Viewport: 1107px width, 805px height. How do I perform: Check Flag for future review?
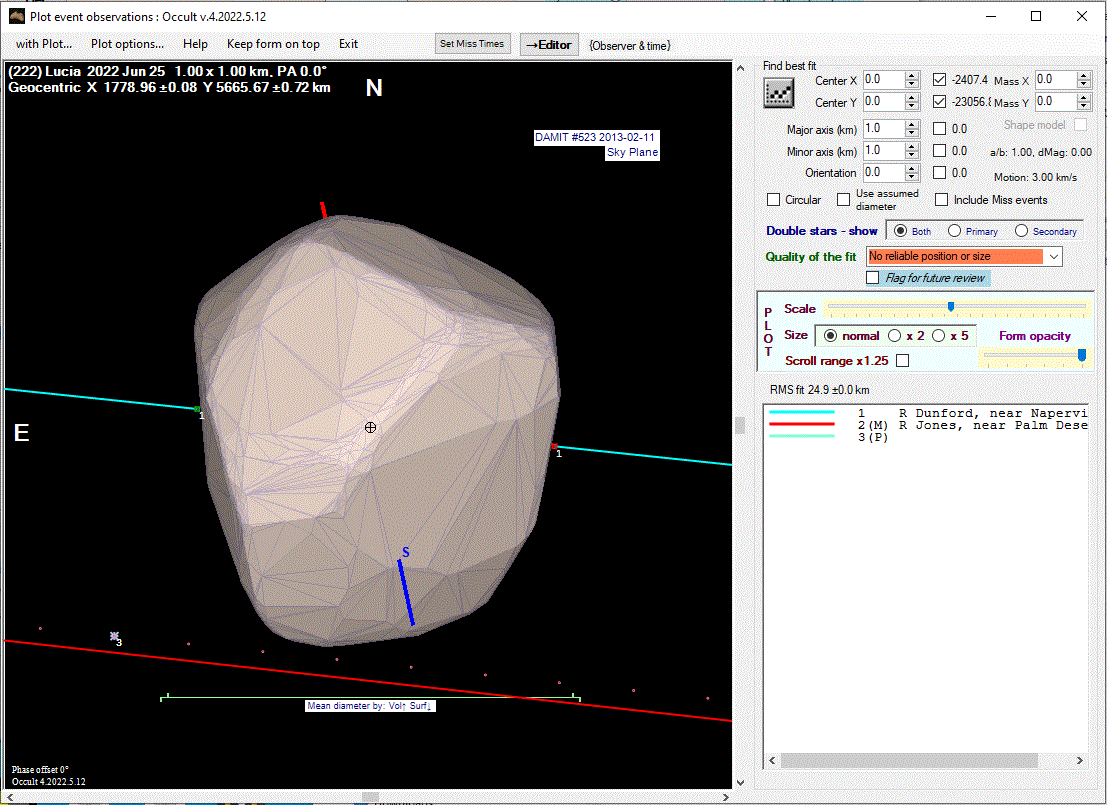click(x=874, y=278)
